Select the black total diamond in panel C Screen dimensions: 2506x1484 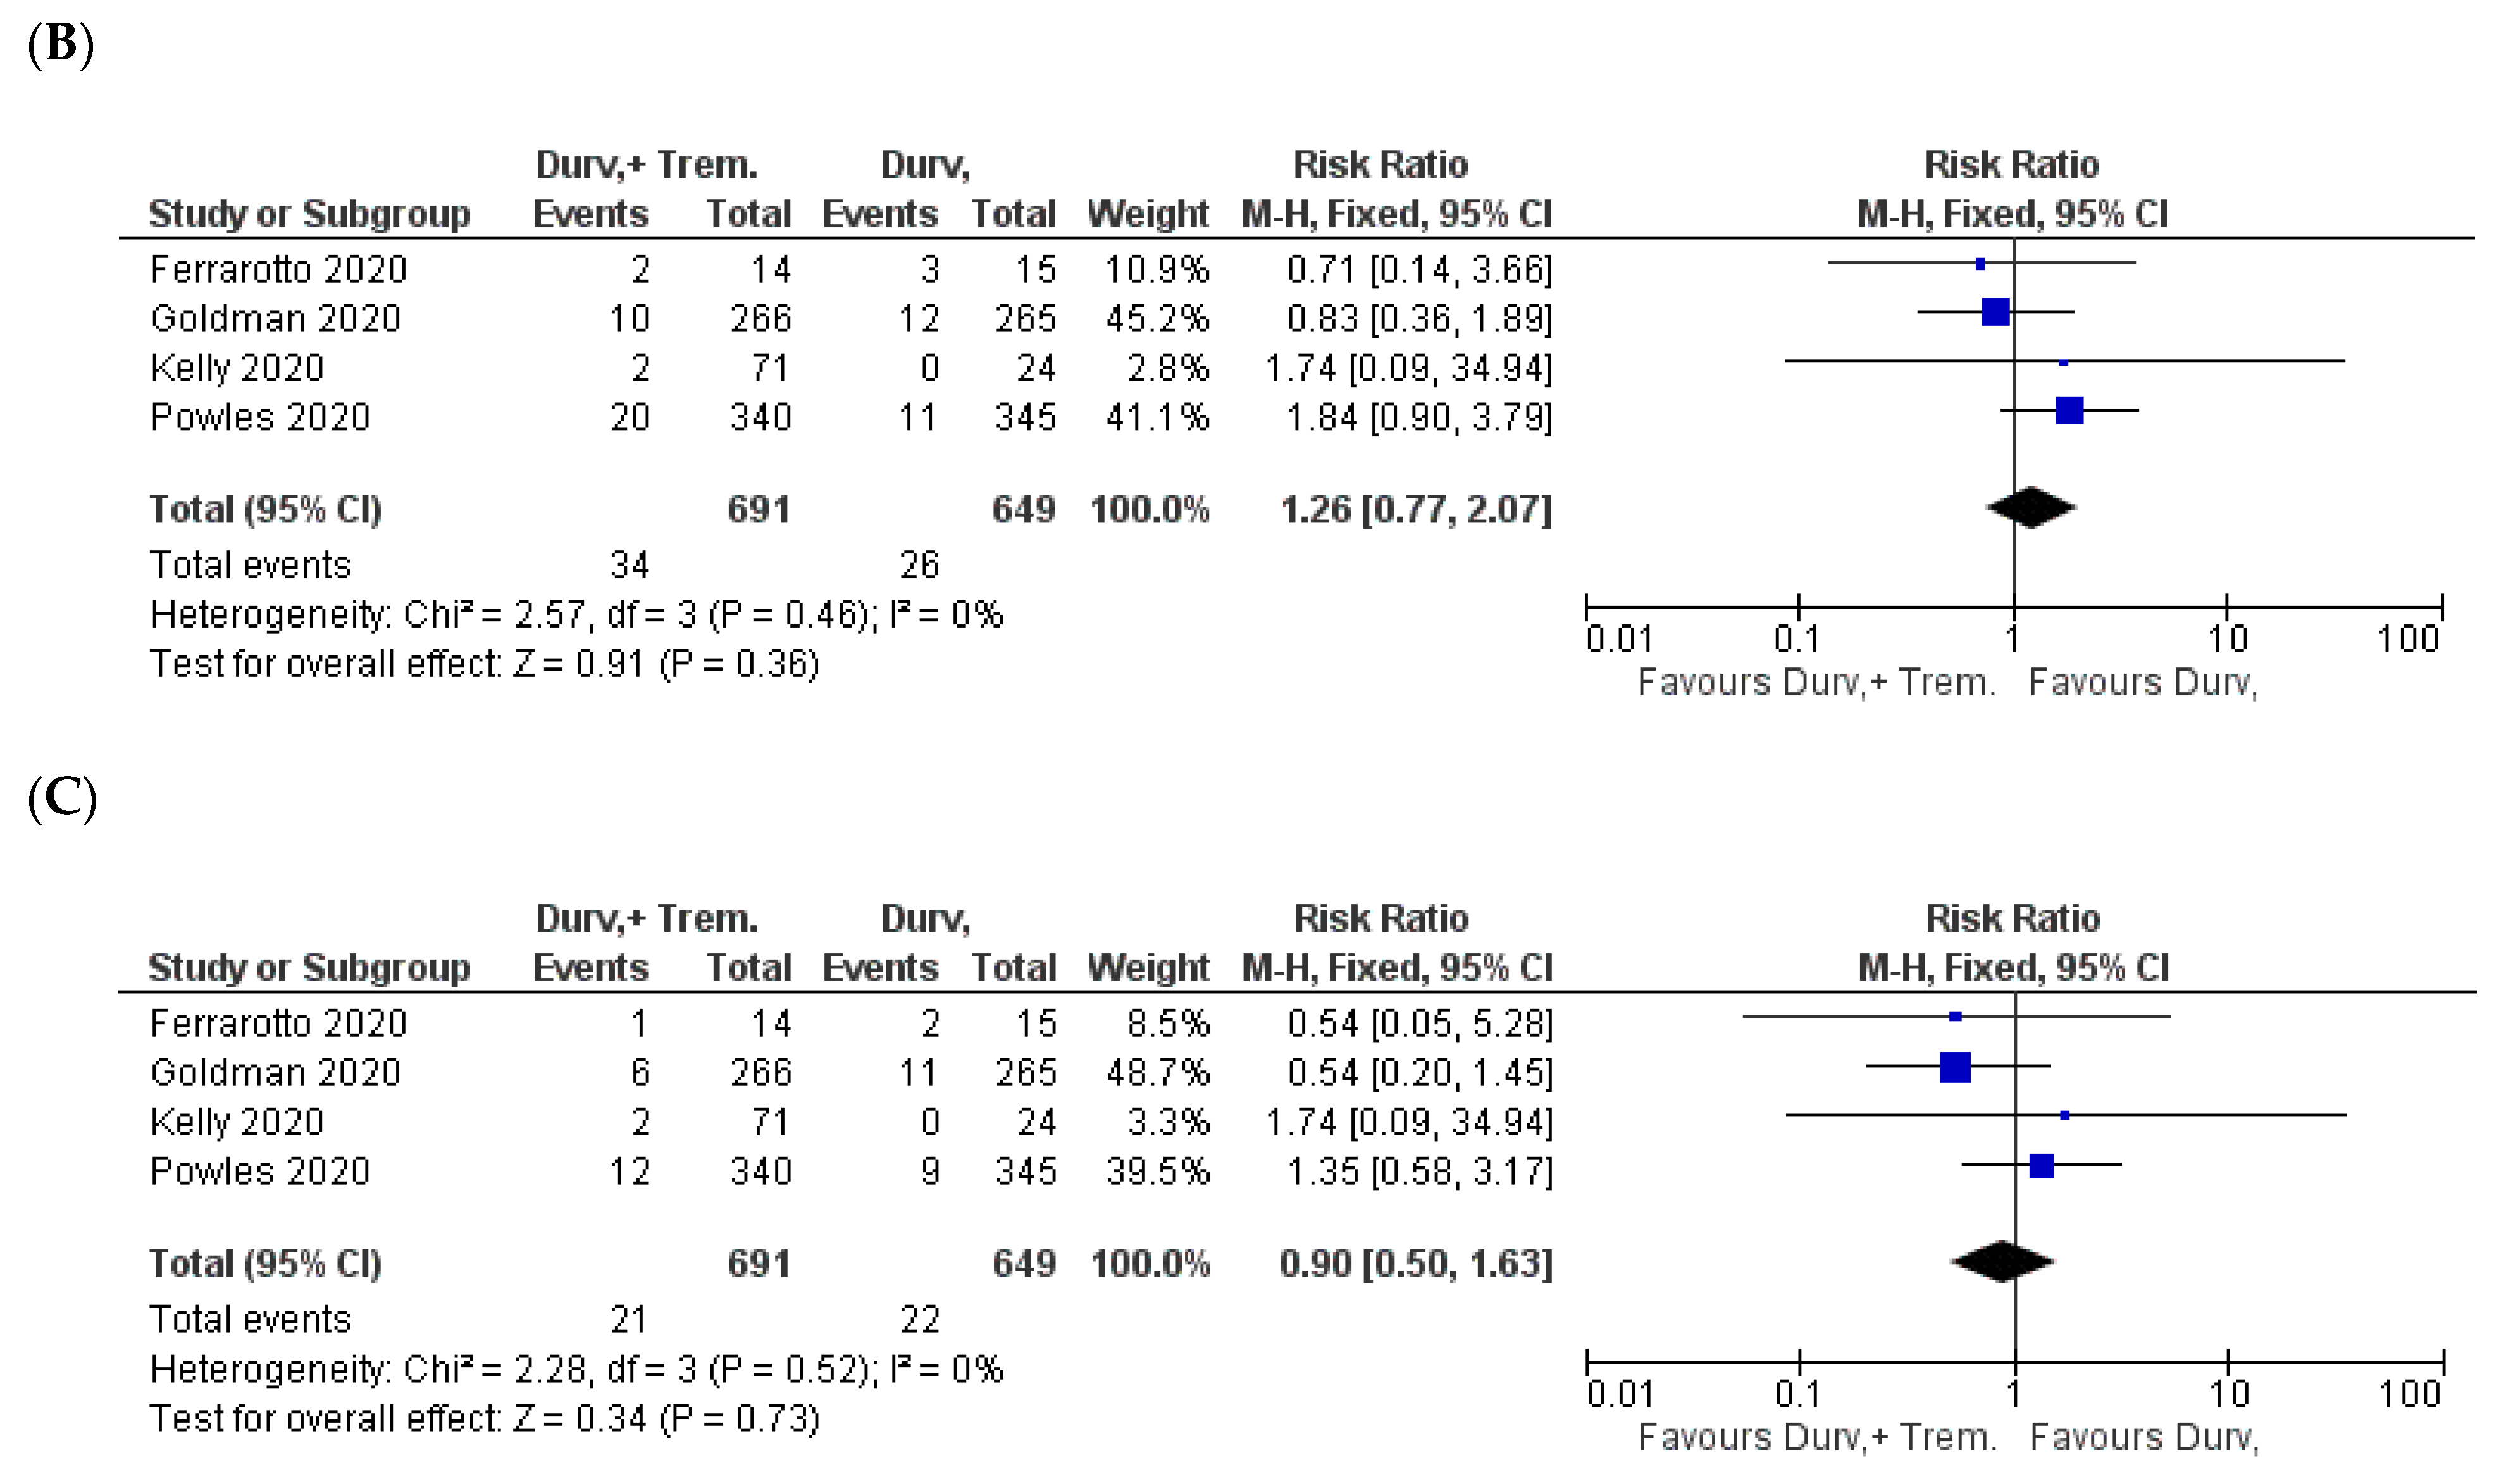2002,1261
